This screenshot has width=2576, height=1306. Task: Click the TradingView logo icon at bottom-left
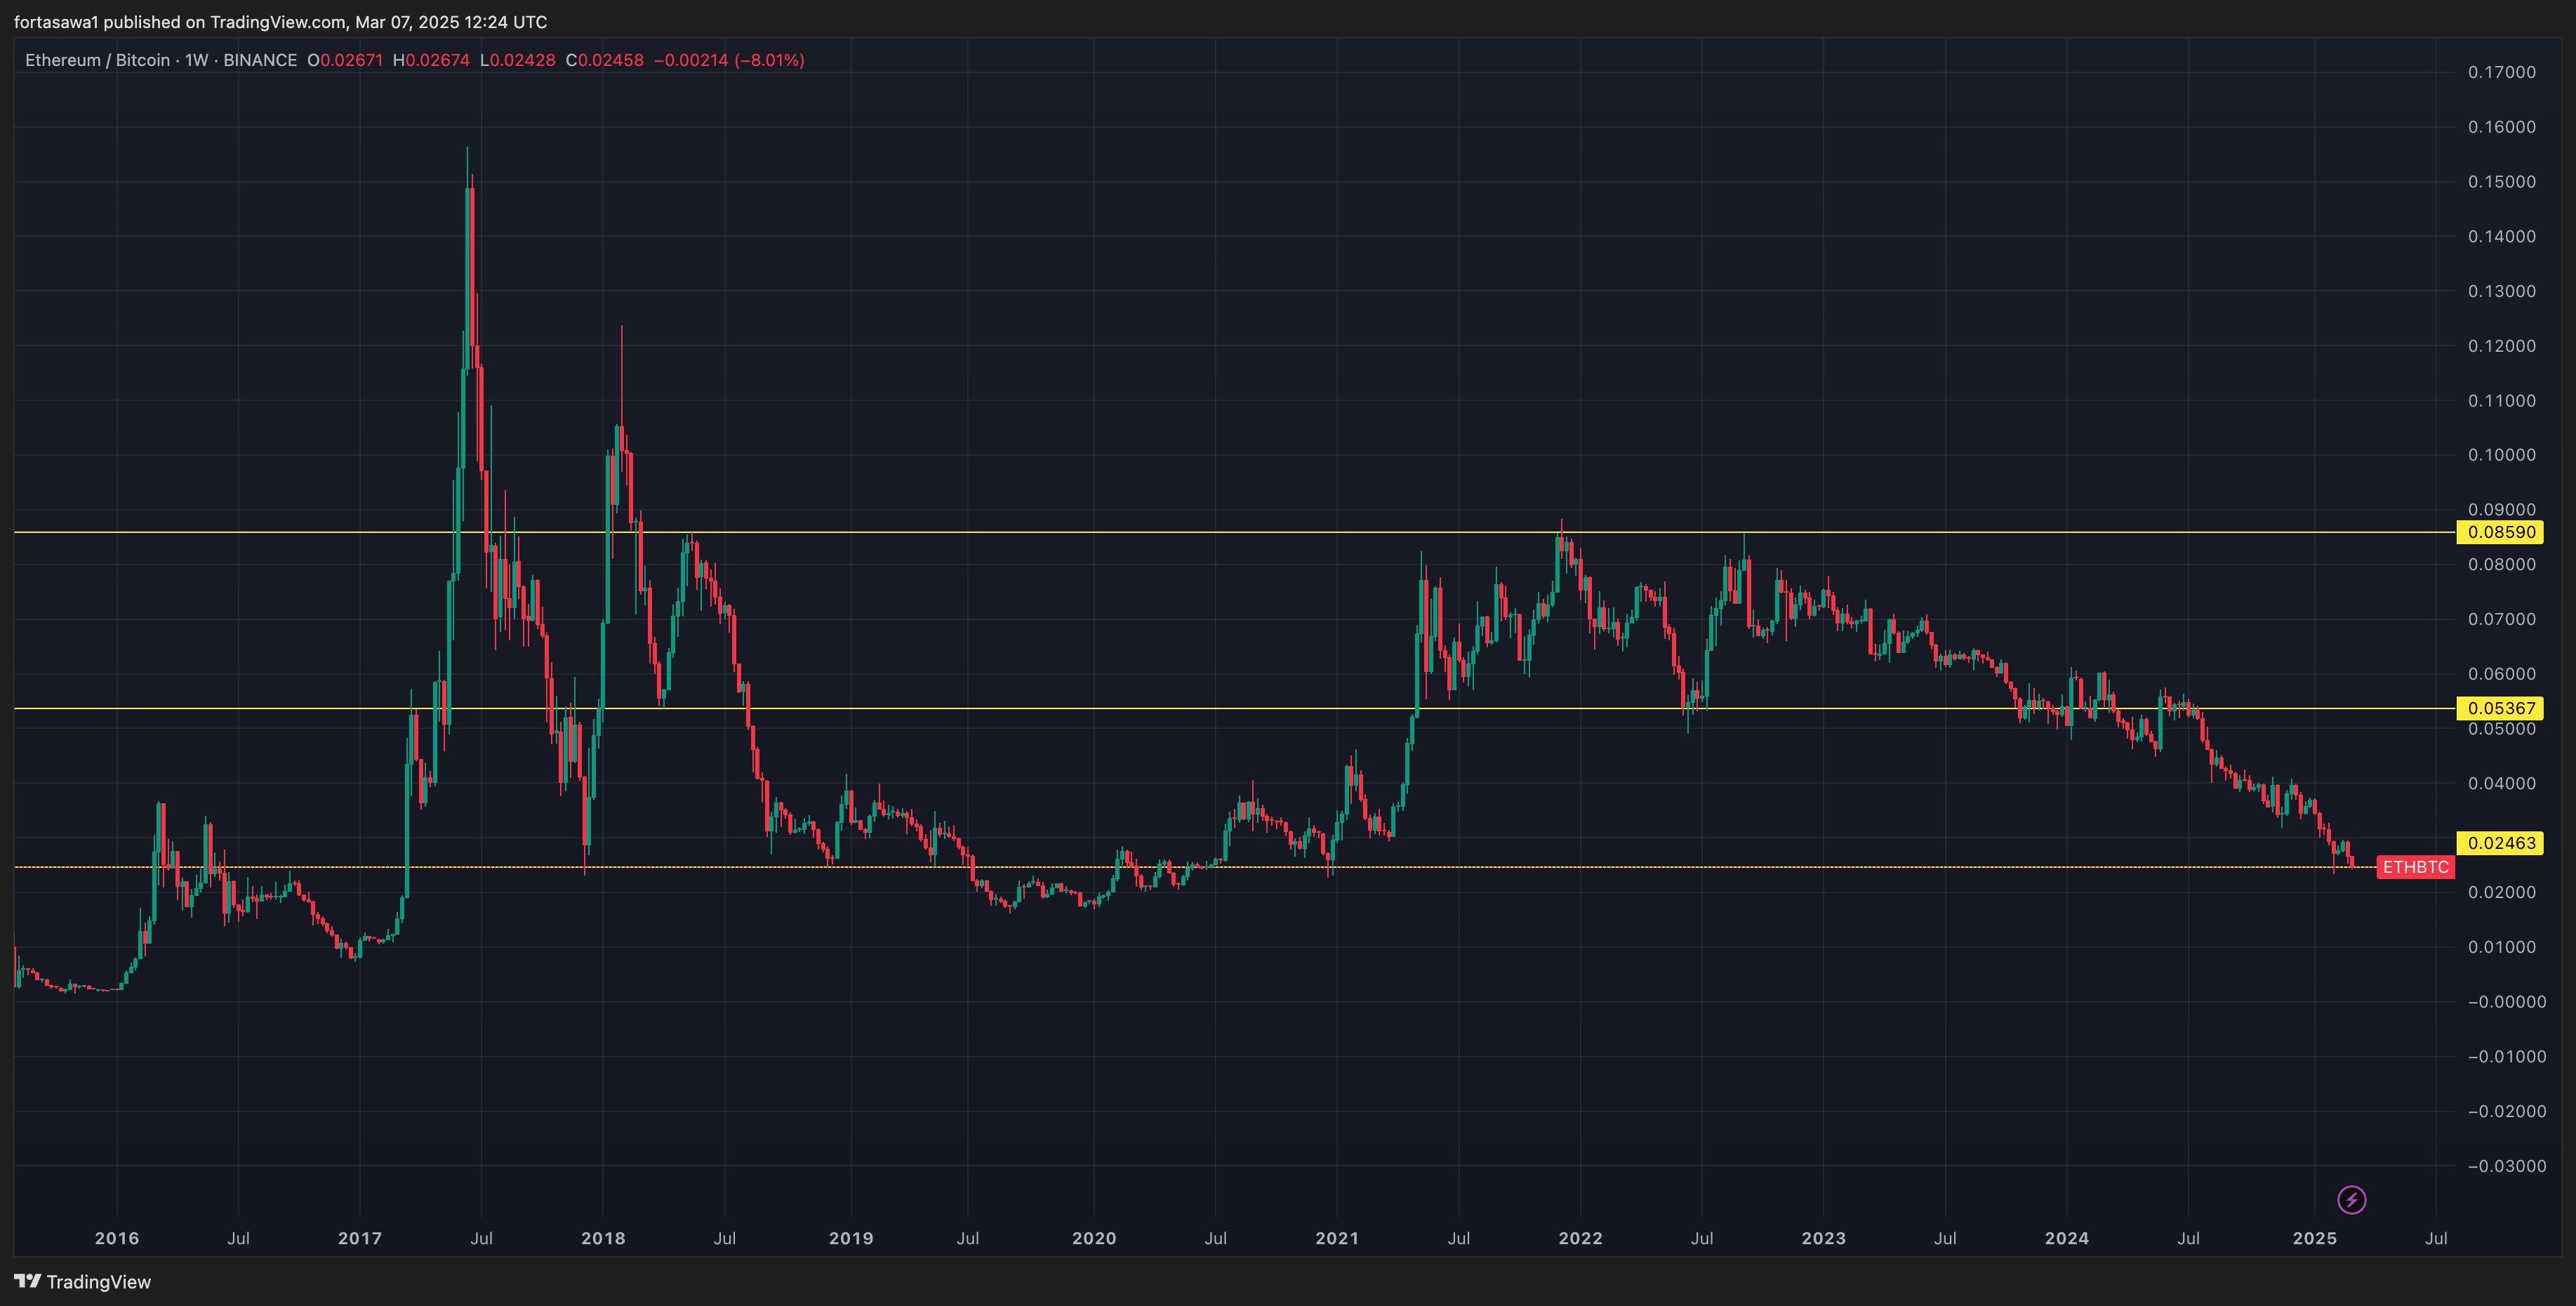(27, 1281)
